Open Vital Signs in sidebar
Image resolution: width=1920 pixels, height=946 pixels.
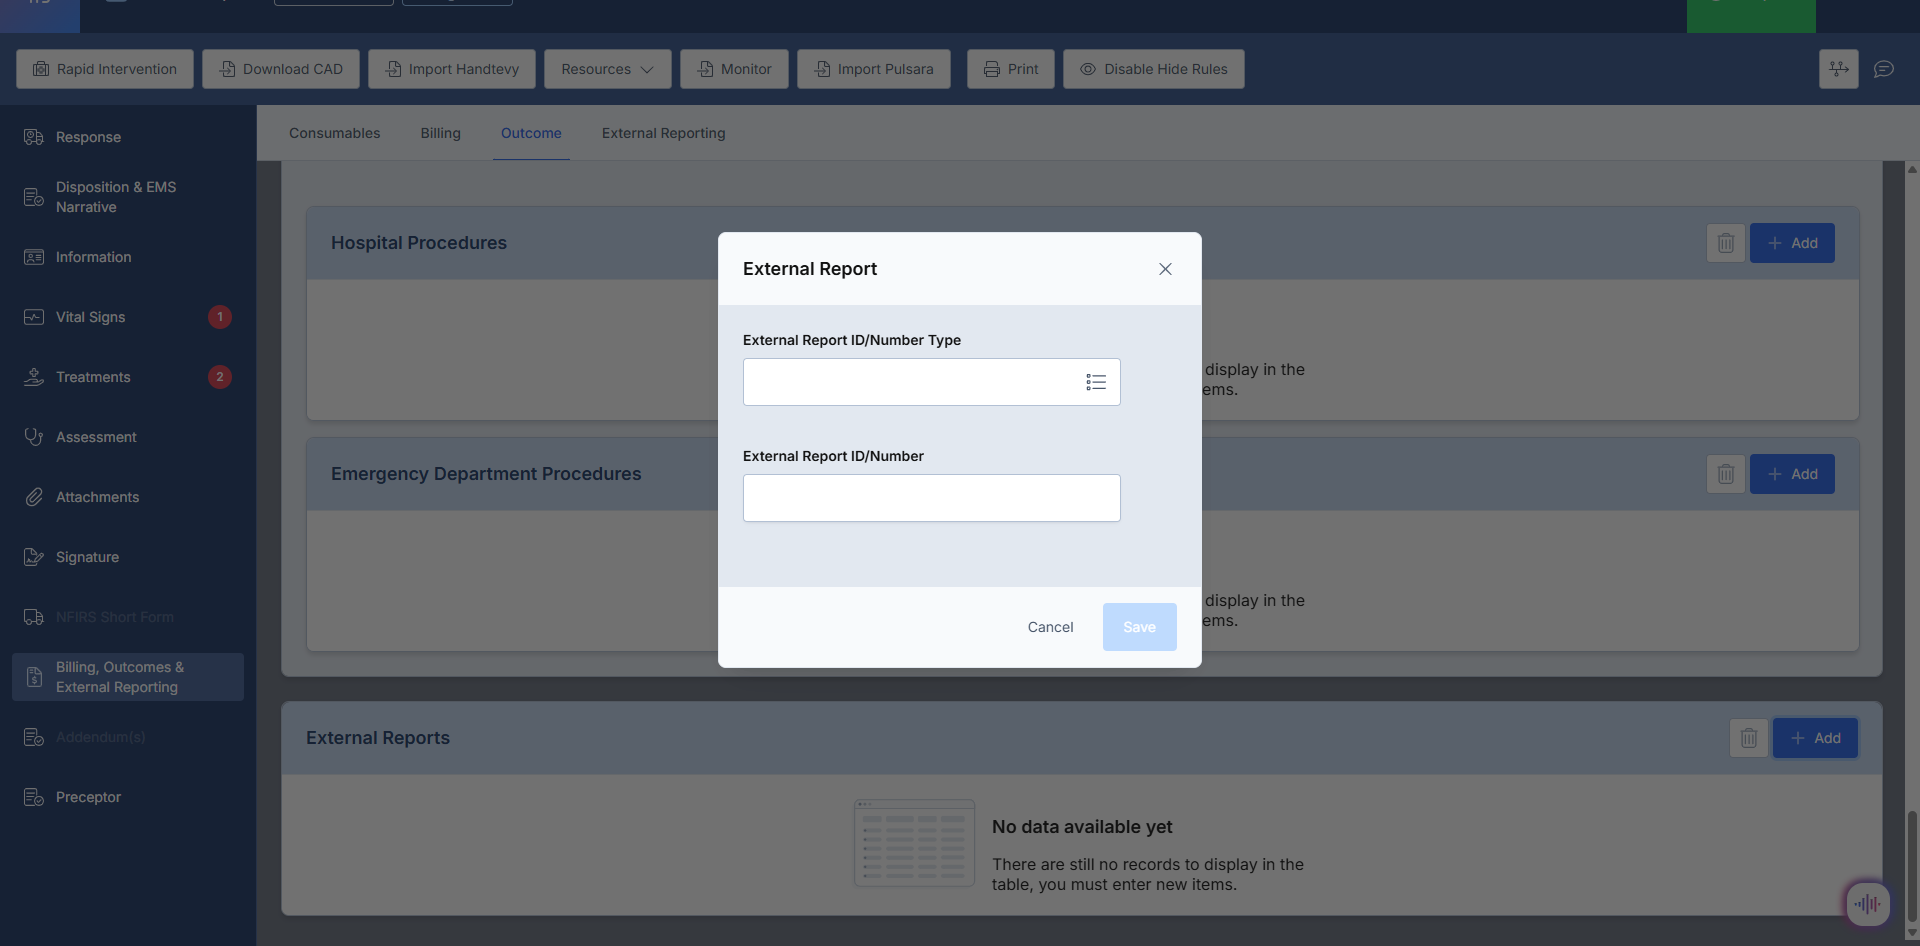91,317
